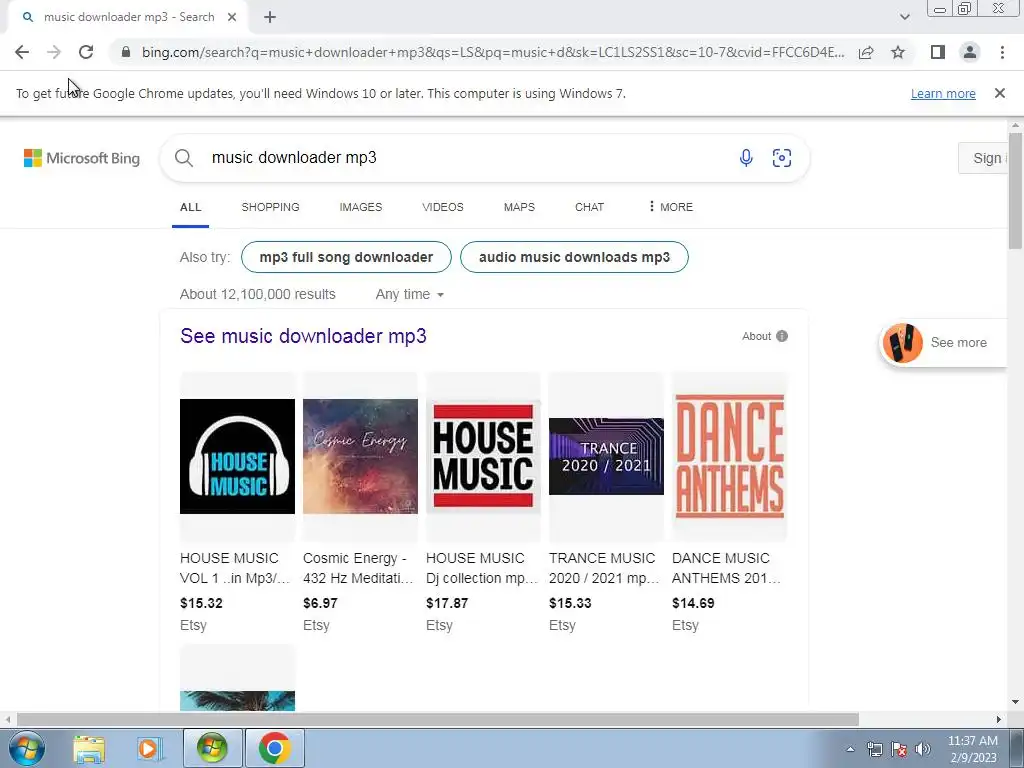Open HOUSE MUSIC red-bar product image
This screenshot has width=1024, height=768.
click(x=483, y=456)
